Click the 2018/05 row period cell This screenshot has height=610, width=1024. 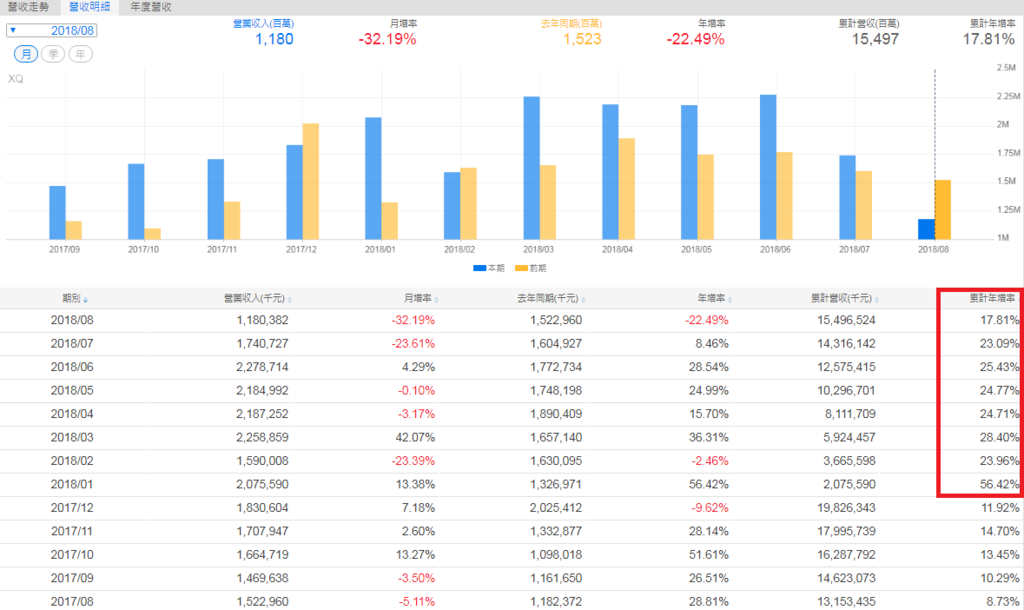pyautogui.click(x=72, y=391)
